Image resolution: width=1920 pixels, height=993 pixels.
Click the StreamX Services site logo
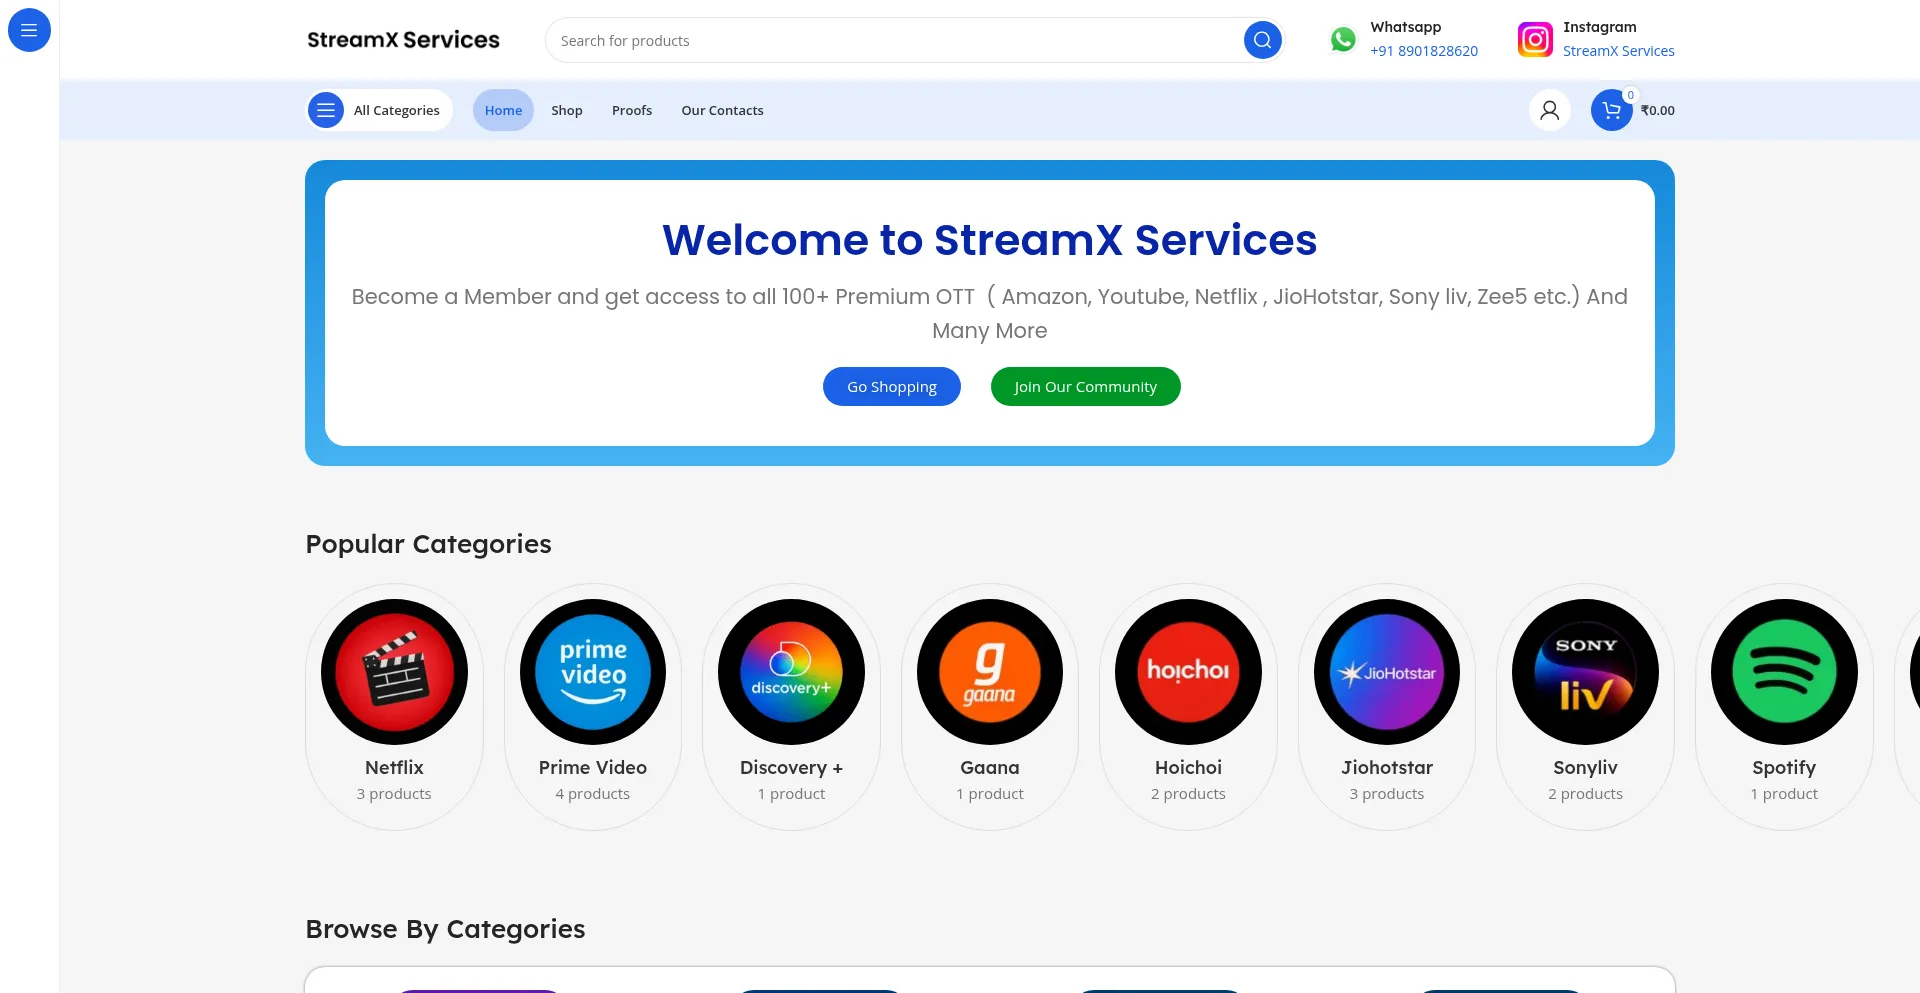pos(403,40)
